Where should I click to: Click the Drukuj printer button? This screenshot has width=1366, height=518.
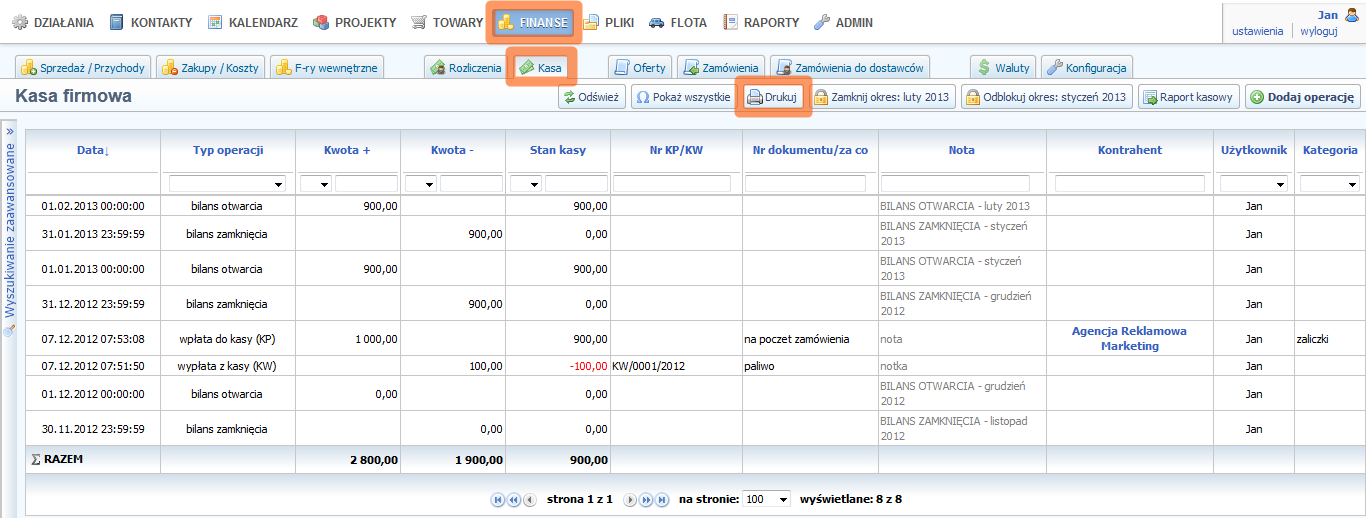click(773, 97)
